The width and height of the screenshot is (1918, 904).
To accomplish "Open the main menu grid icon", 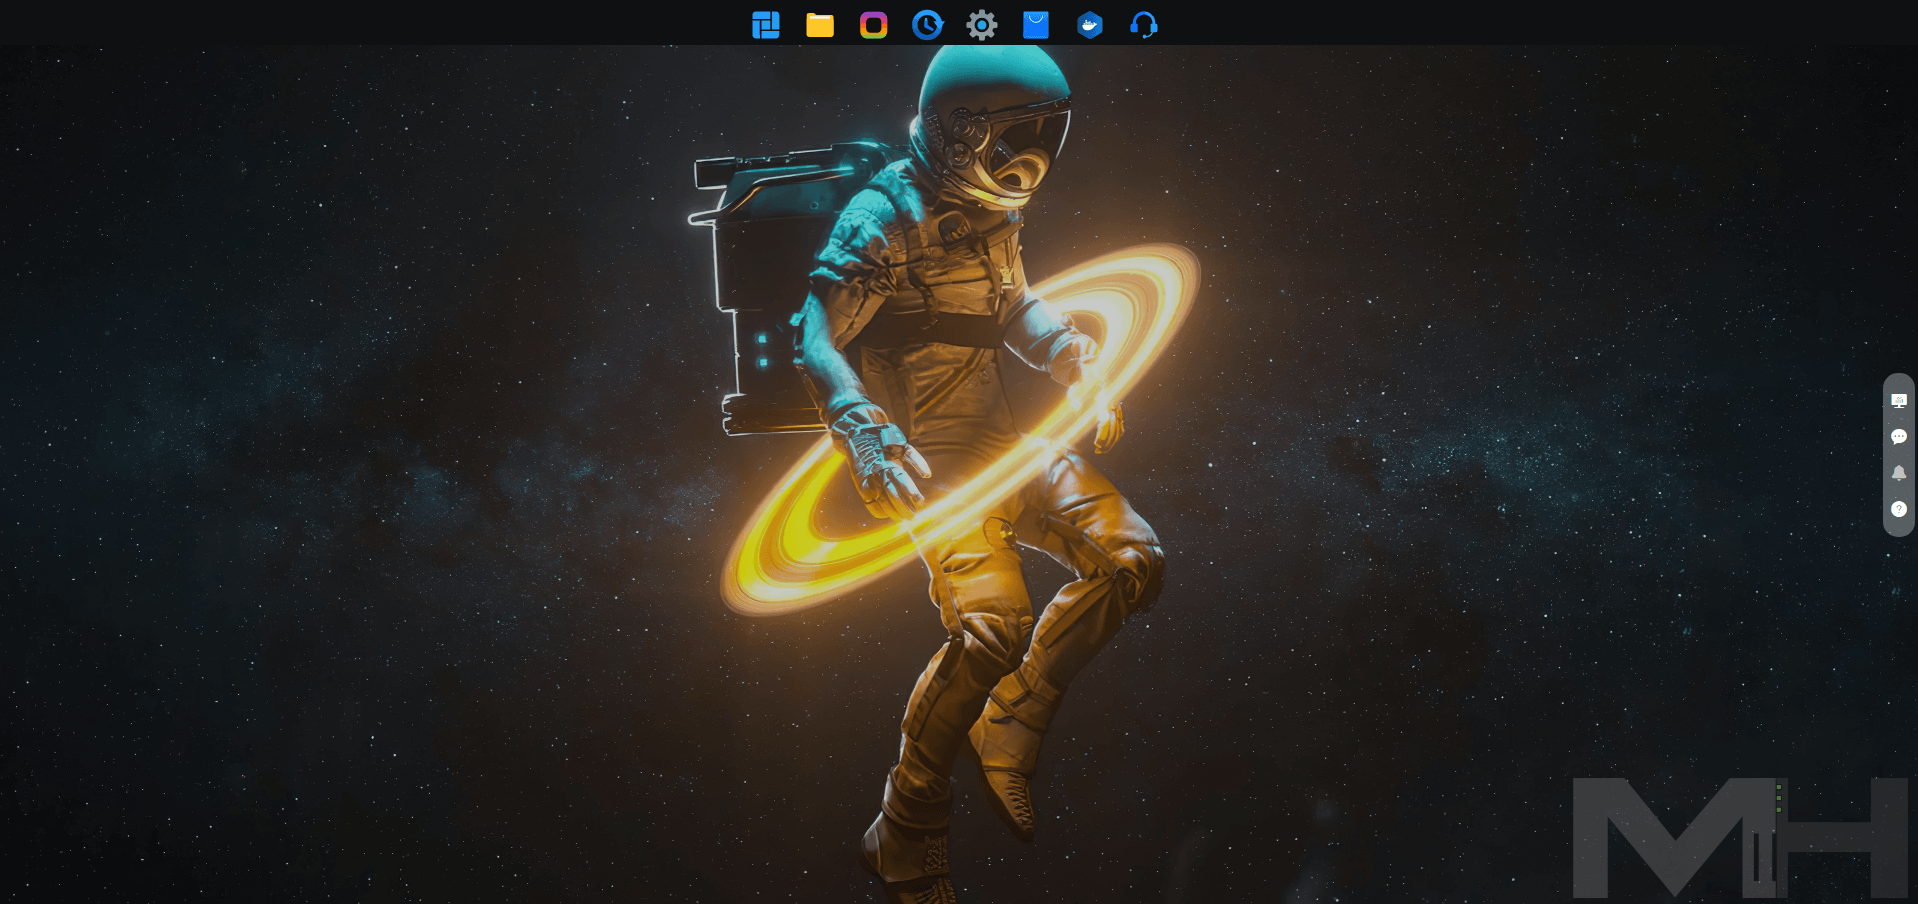I will point(766,25).
